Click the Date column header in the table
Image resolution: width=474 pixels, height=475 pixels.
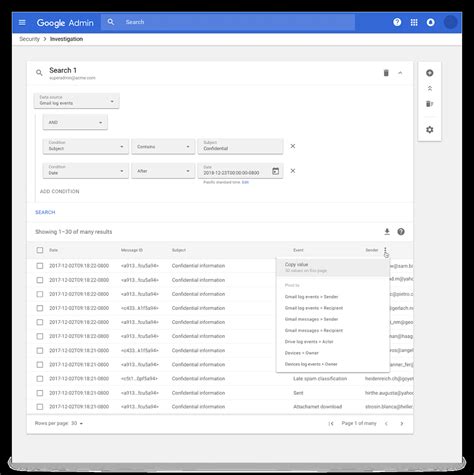pyautogui.click(x=53, y=250)
